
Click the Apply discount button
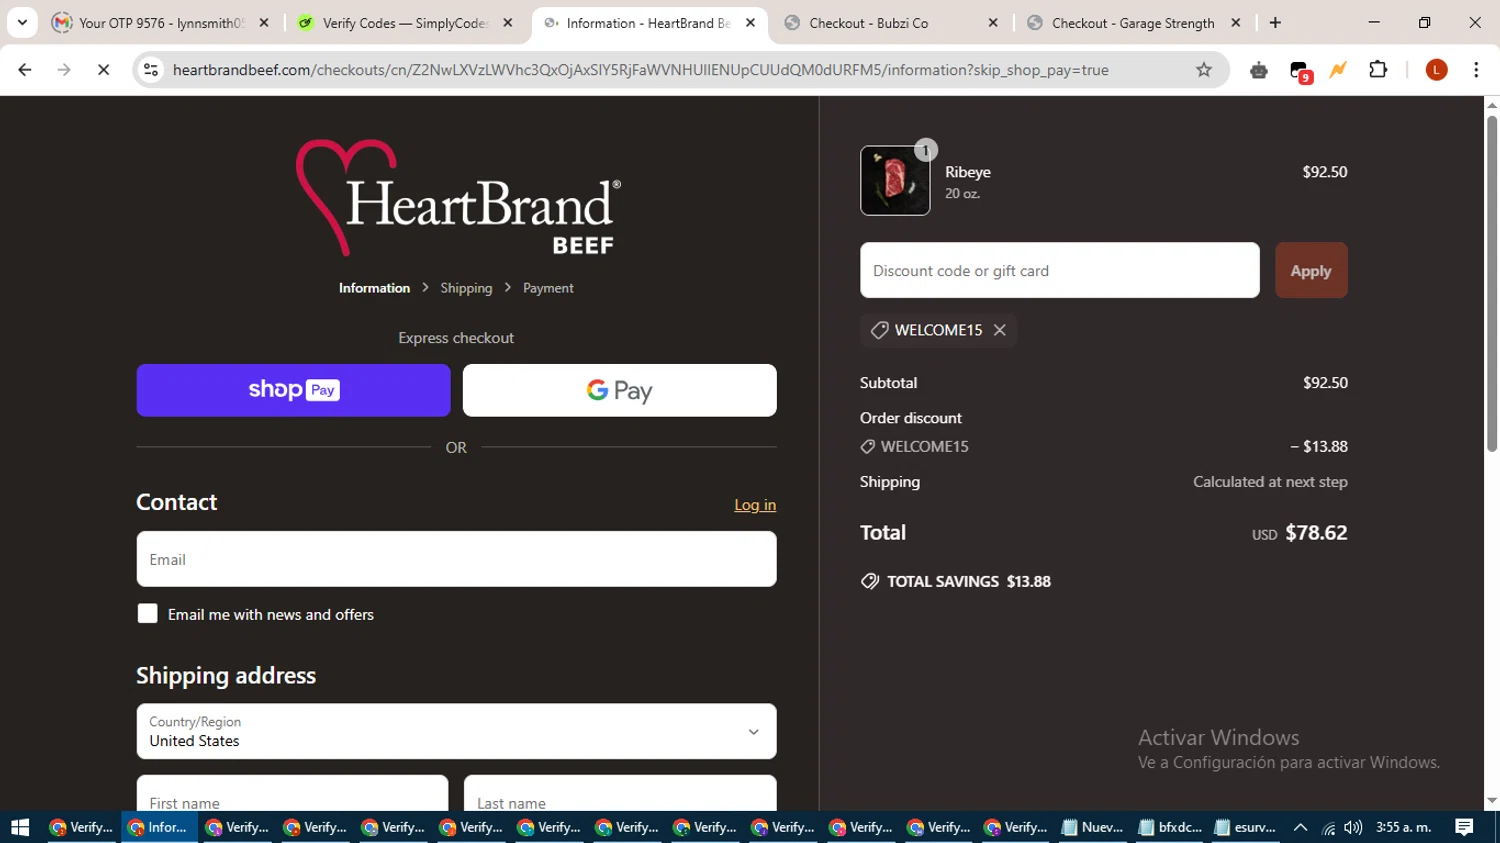(1311, 270)
